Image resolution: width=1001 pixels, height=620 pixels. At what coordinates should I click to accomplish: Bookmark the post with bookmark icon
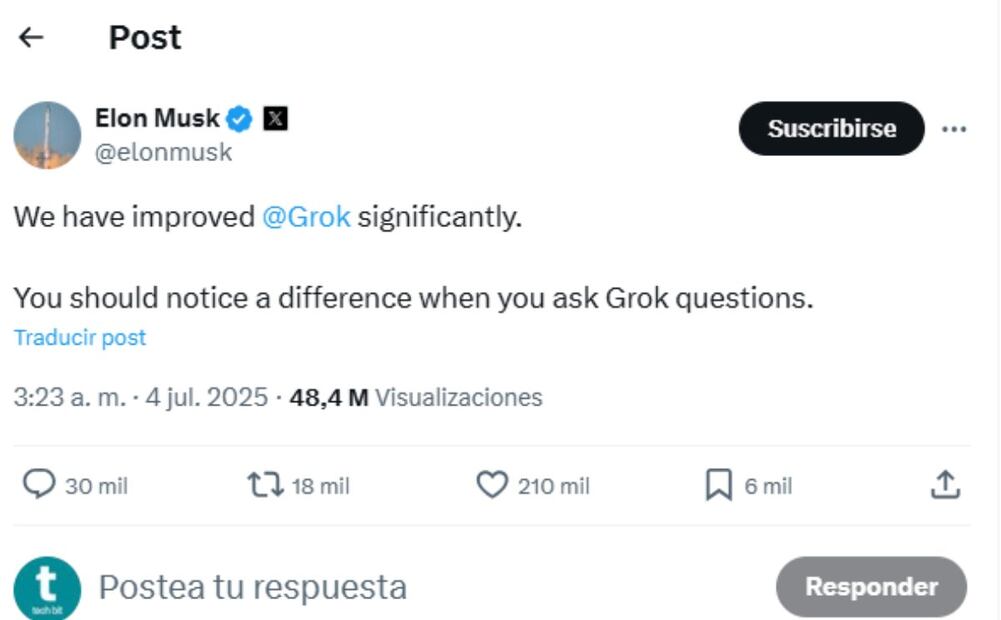click(x=718, y=485)
